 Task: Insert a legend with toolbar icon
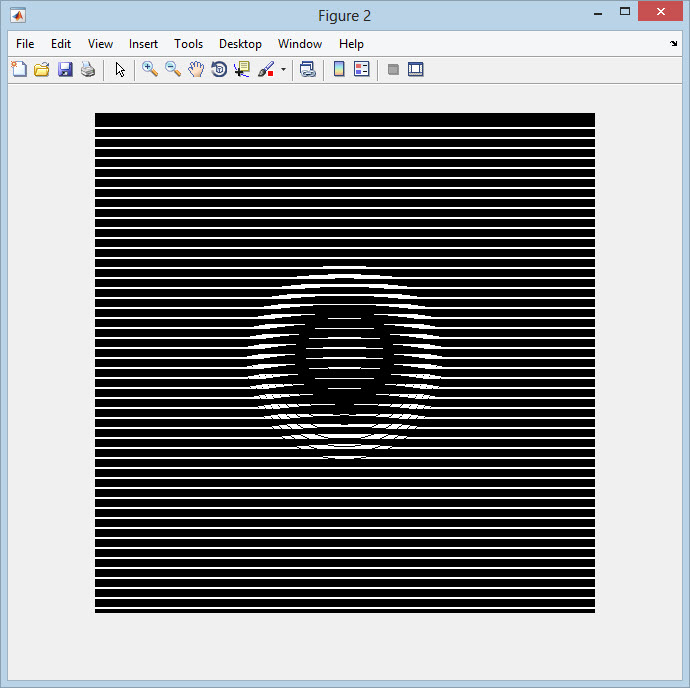point(362,70)
